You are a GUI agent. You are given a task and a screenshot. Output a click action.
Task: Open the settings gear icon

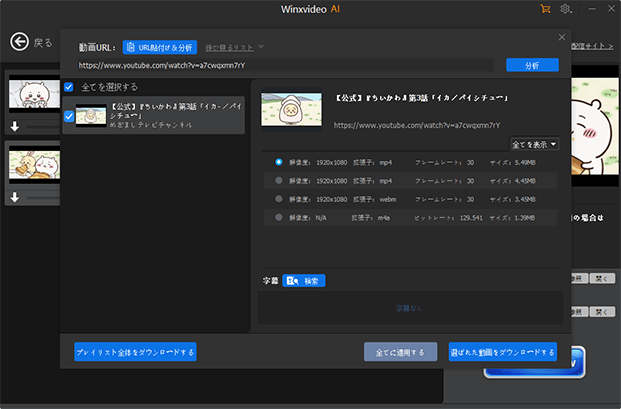pyautogui.click(x=566, y=9)
